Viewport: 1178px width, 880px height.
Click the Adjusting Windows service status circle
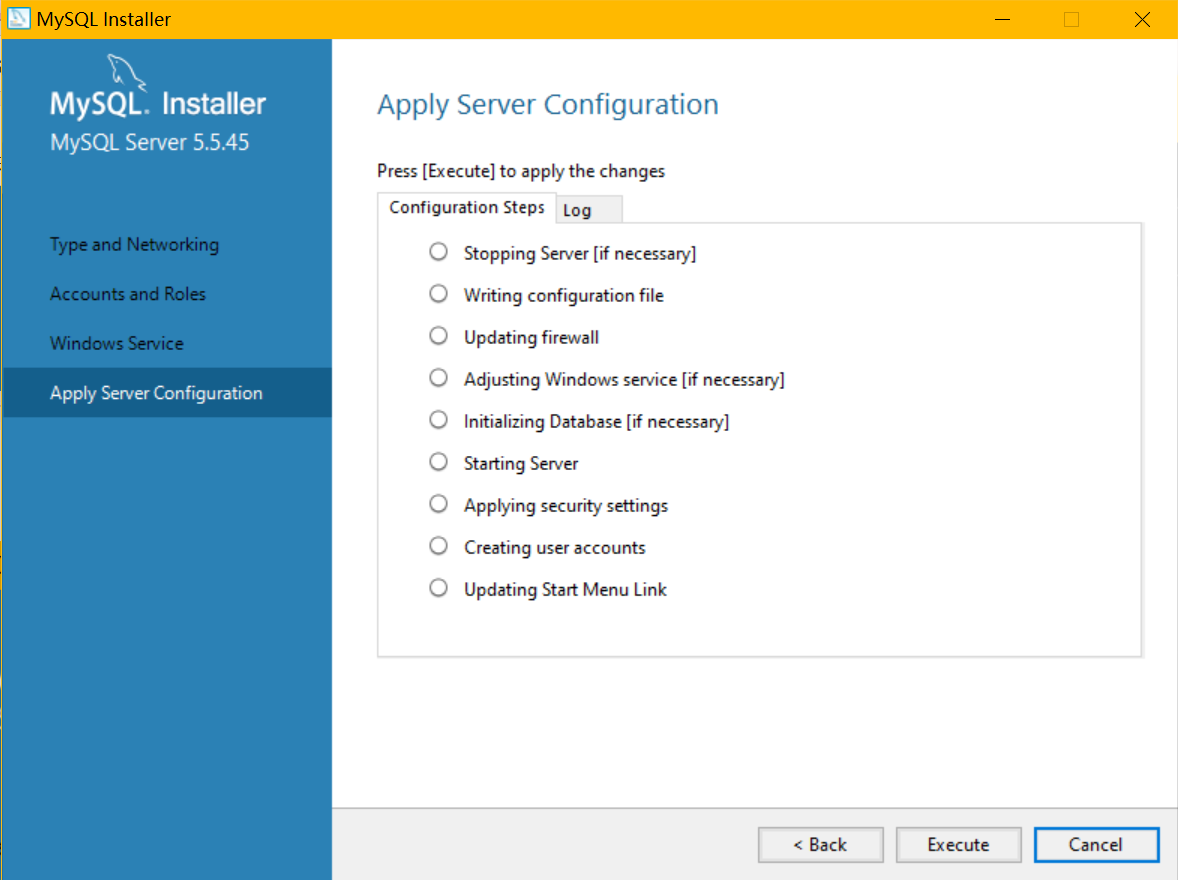click(438, 378)
